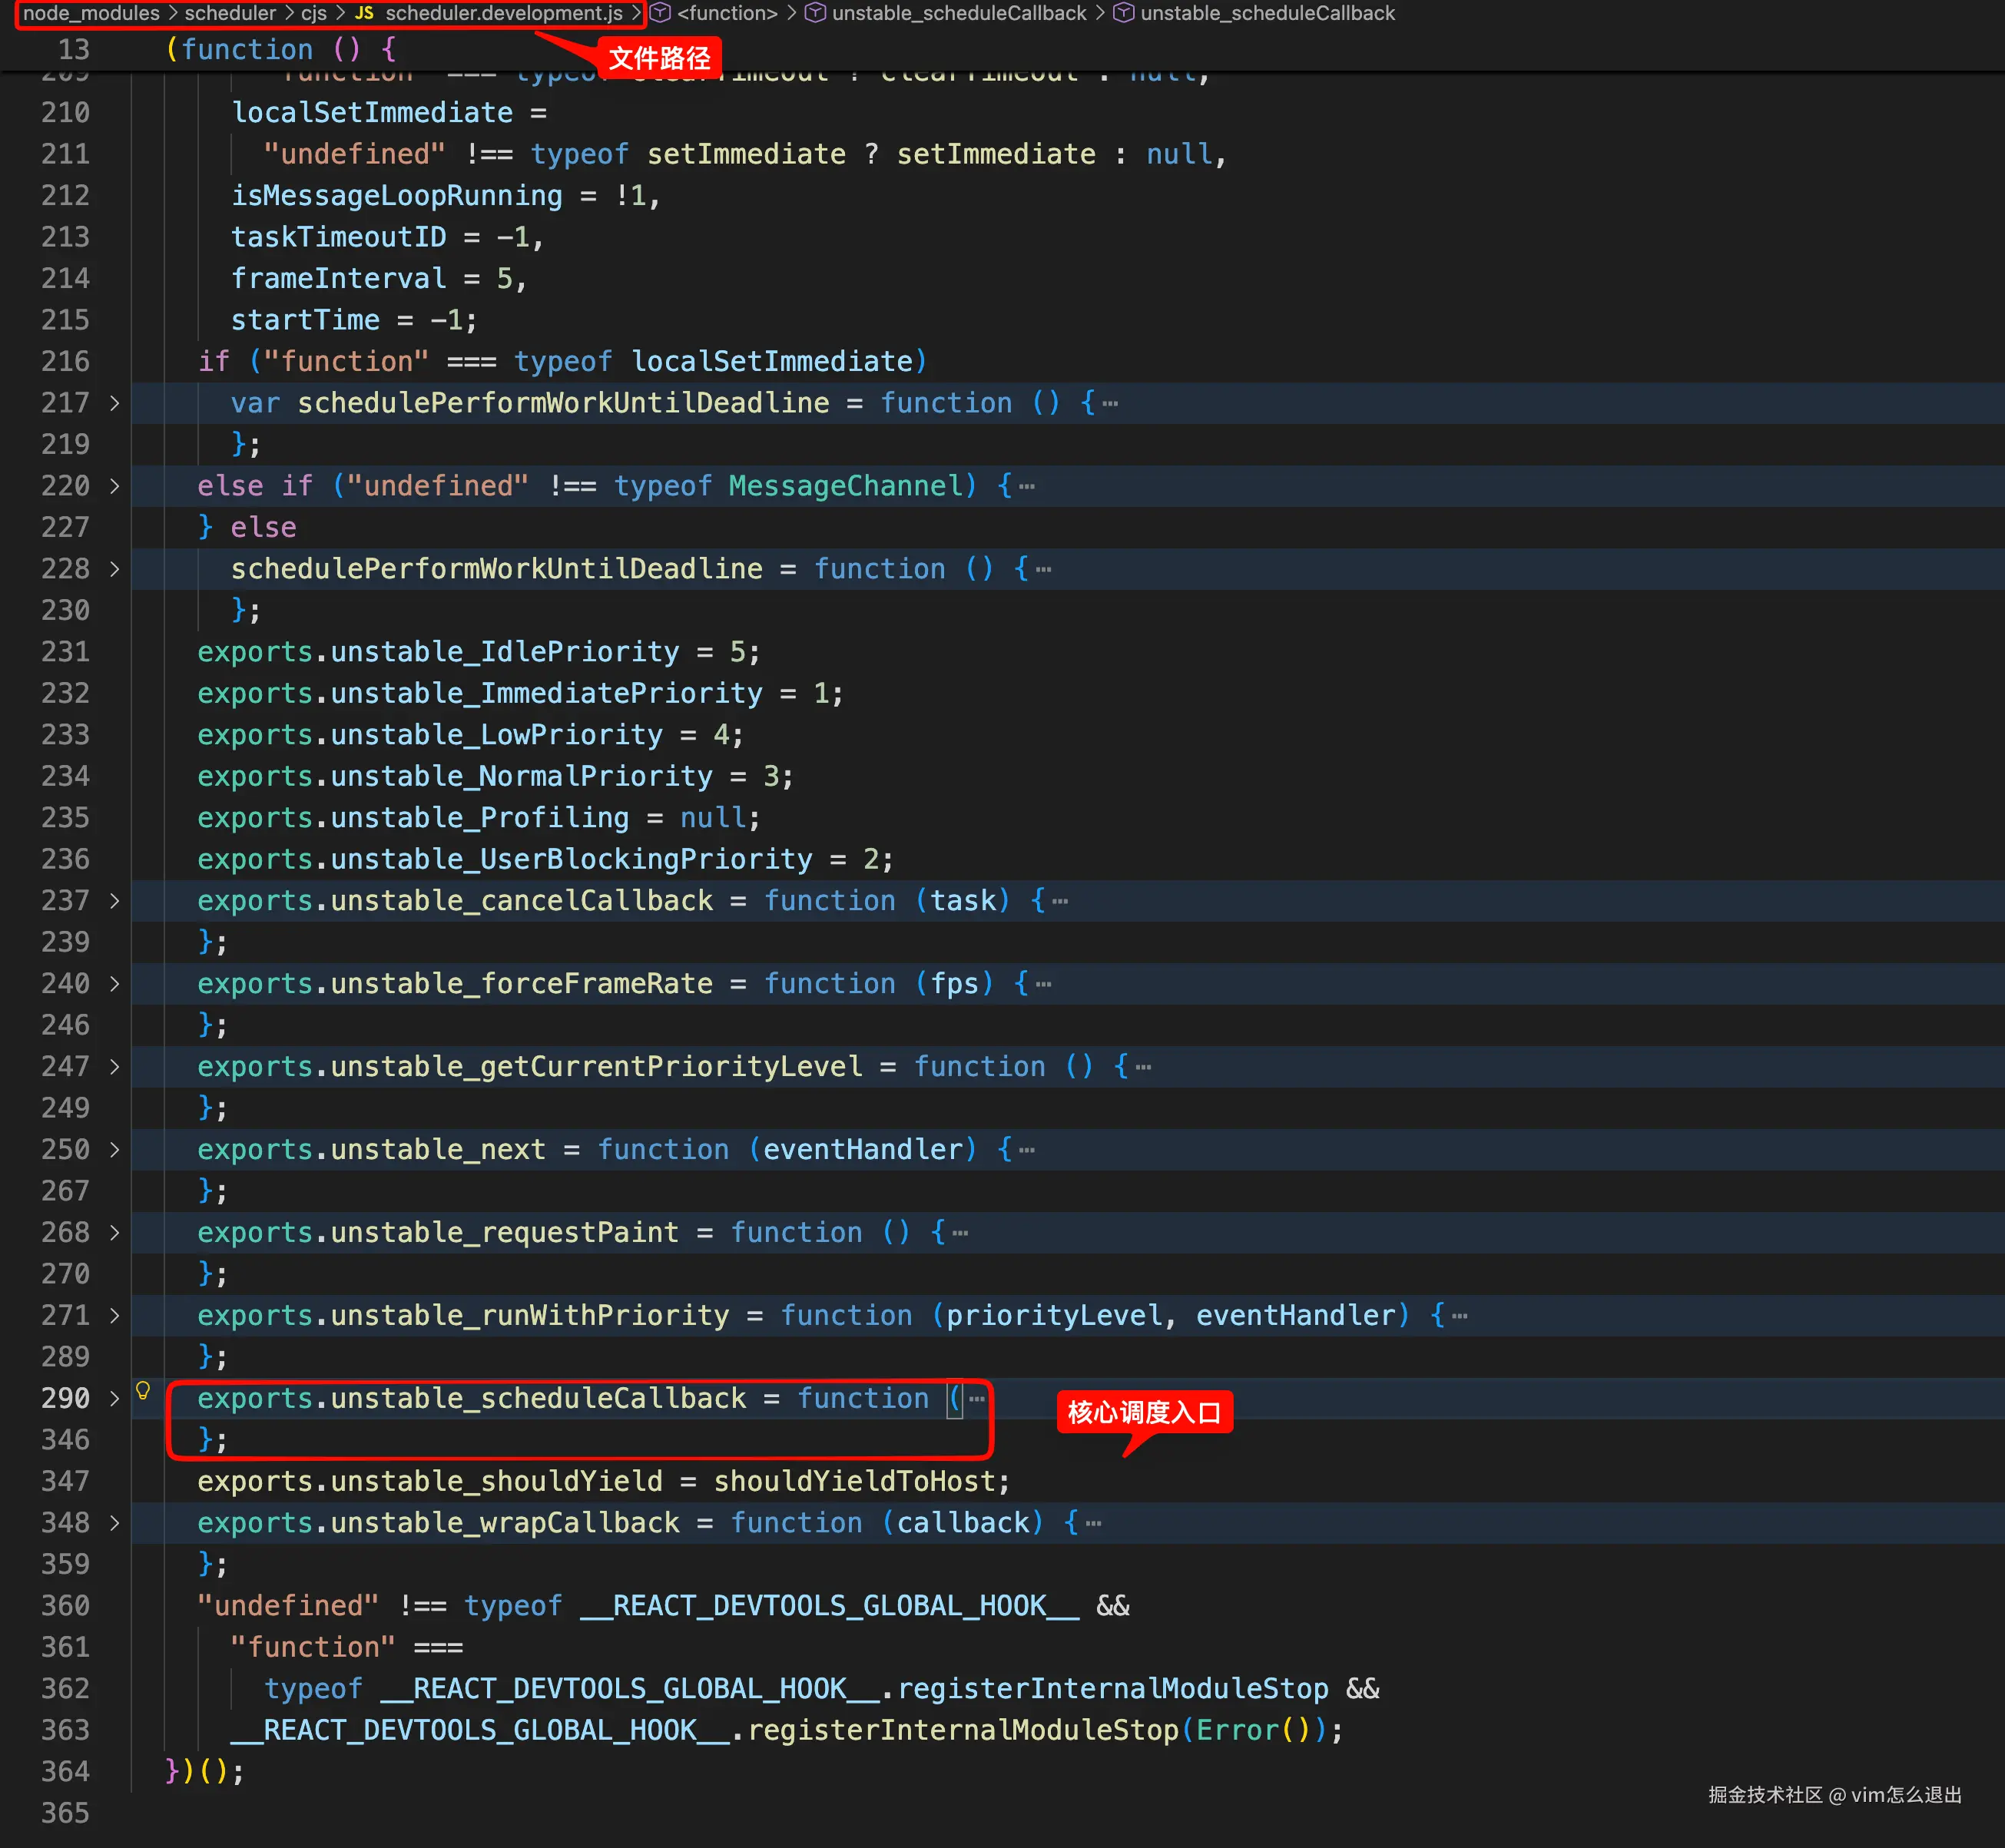2005x1848 pixels.
Task: Click the collapsed-code ellipsis on line 217
Action: click(1110, 403)
